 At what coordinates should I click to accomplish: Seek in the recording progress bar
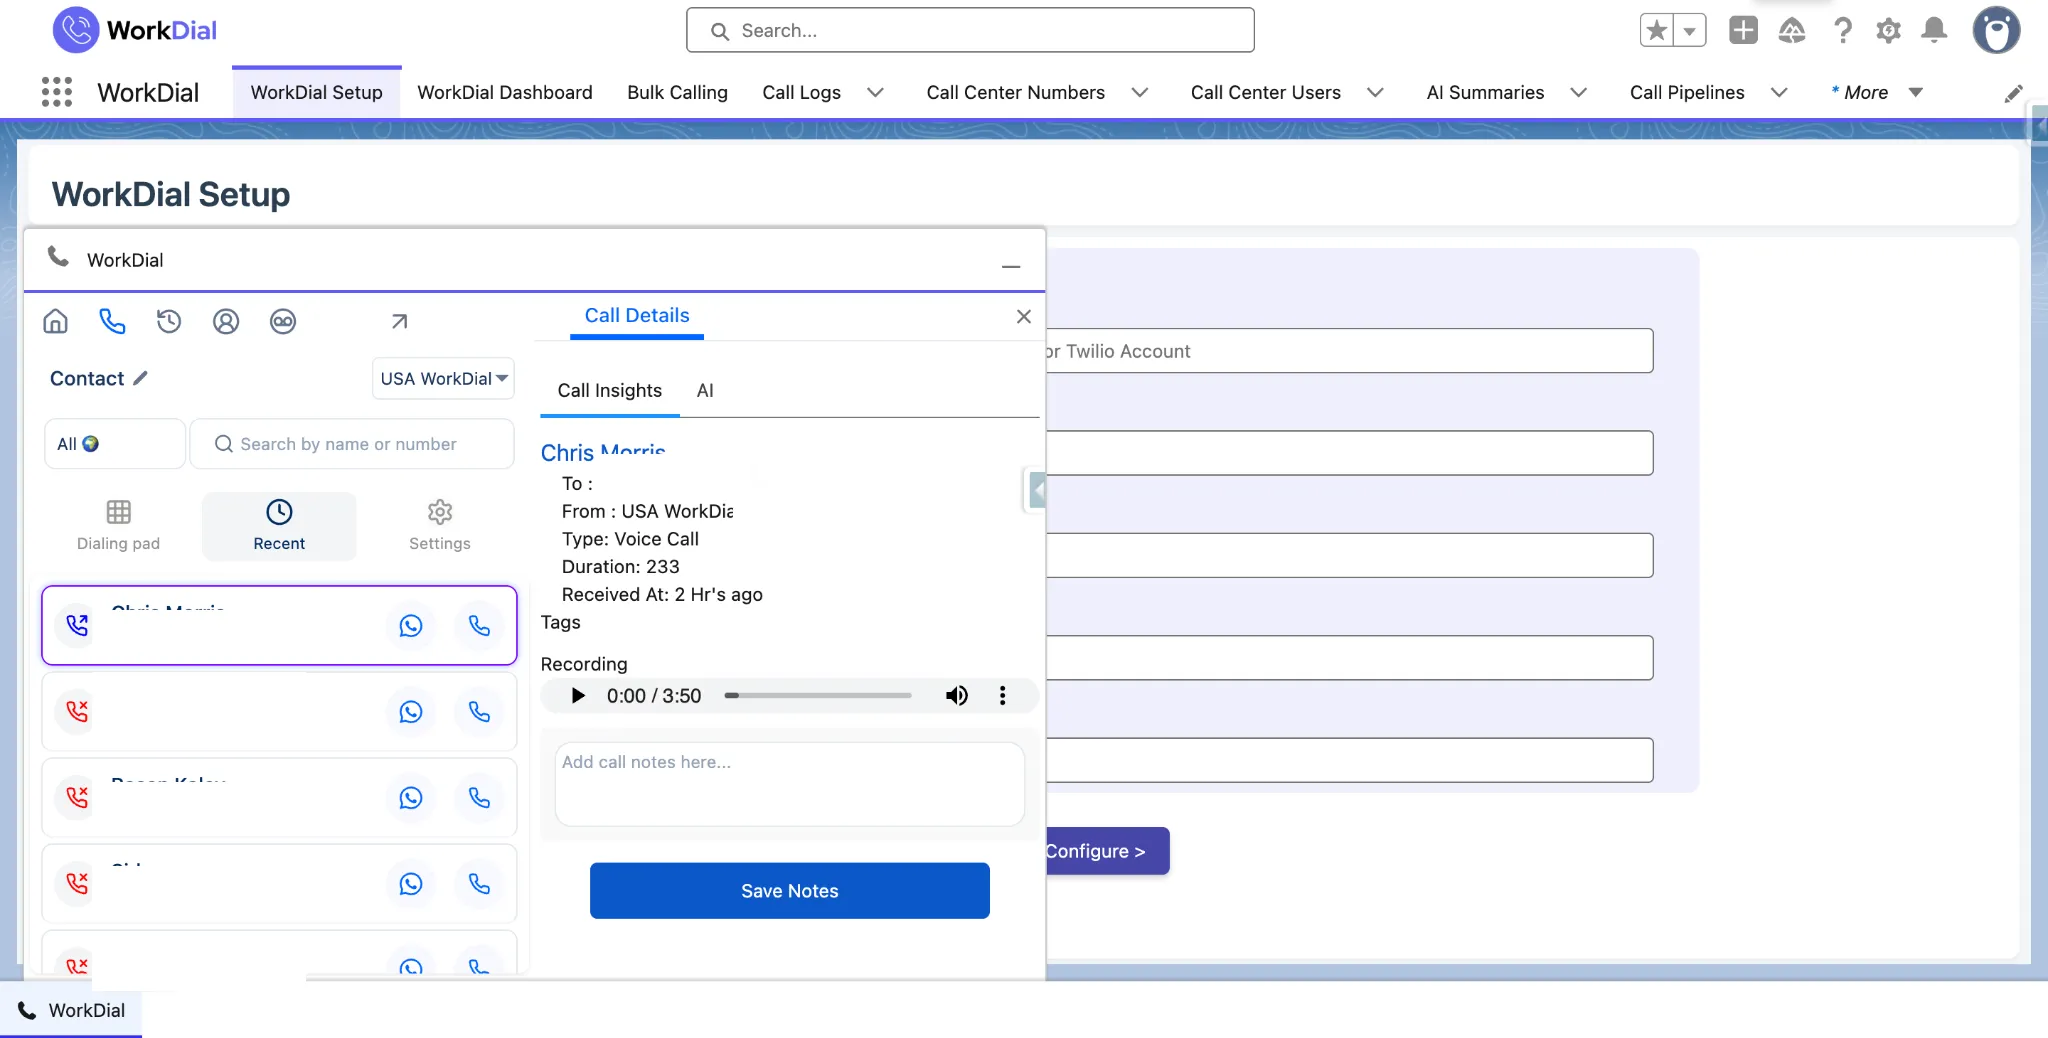point(818,696)
